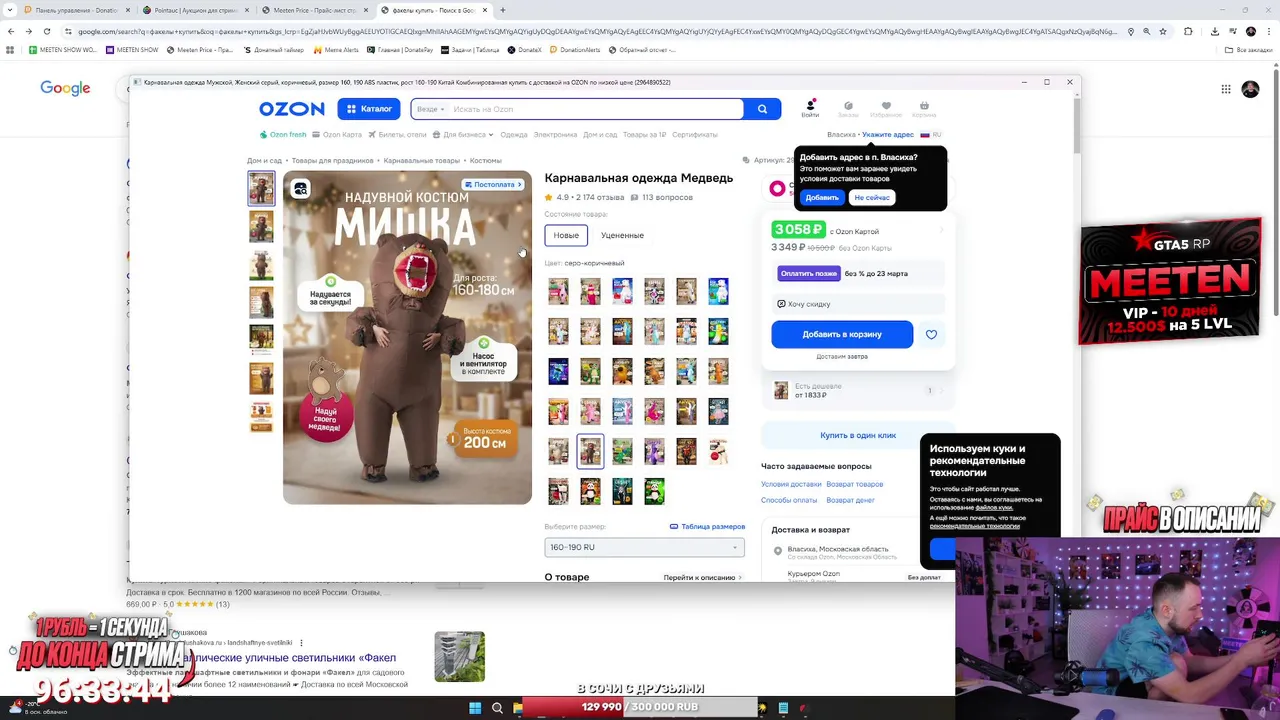Open the Ozon Карта menu item

(x=337, y=134)
